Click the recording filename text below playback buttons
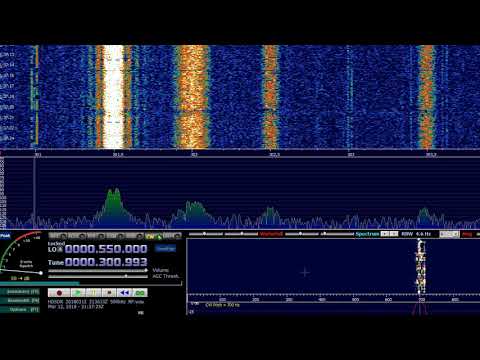The height and width of the screenshot is (360, 480). click(96, 302)
